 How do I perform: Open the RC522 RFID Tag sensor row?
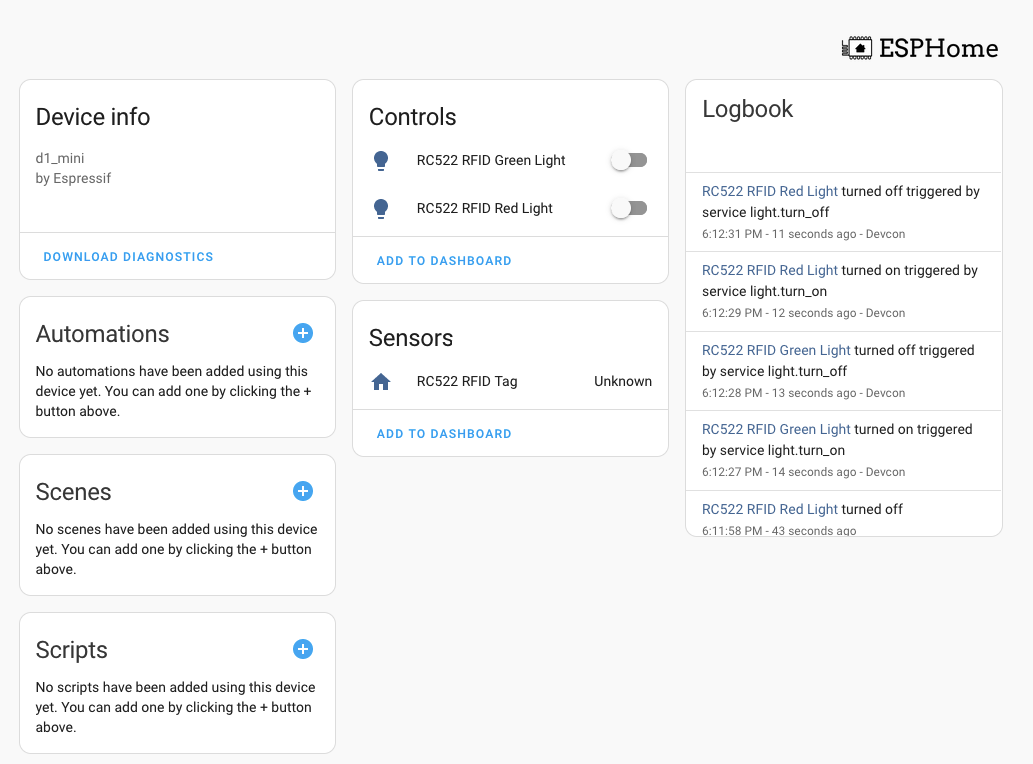point(467,381)
